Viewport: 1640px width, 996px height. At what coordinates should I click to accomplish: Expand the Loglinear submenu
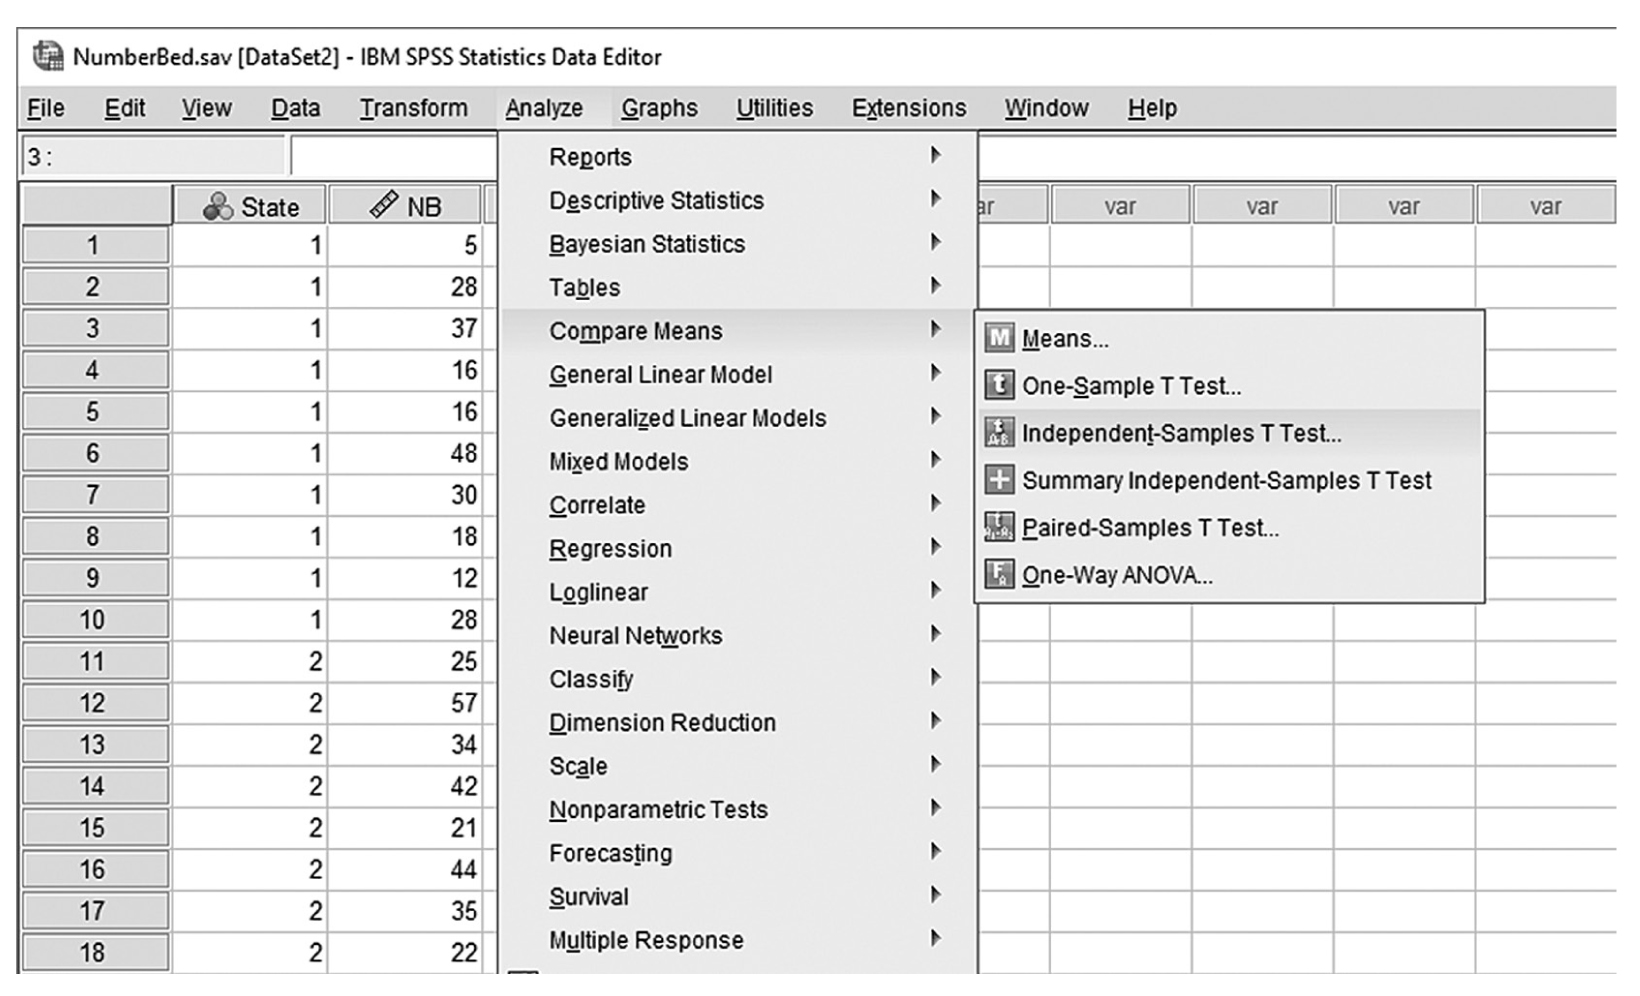click(738, 592)
